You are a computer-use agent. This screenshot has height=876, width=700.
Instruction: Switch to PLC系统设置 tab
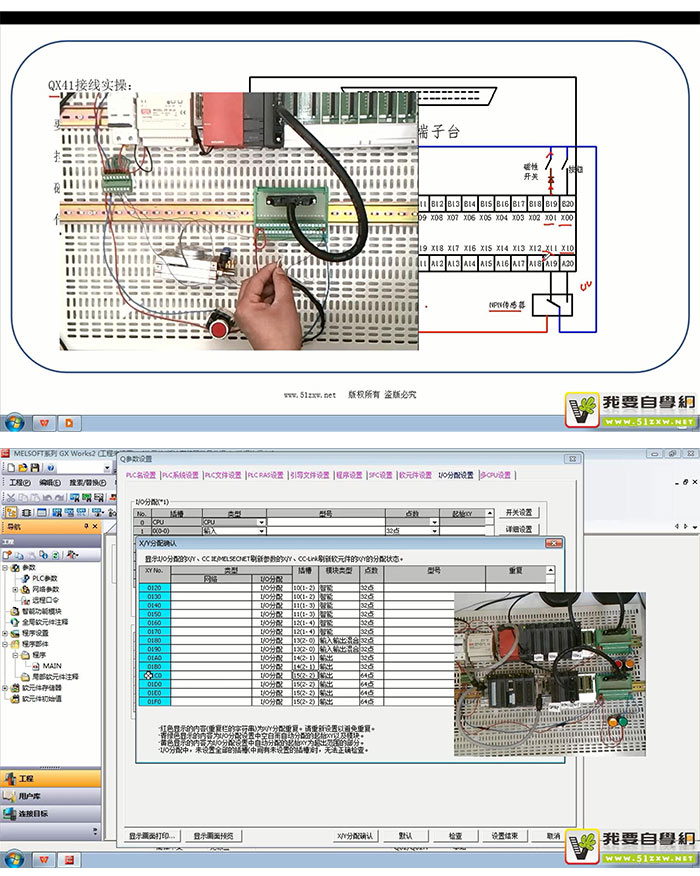180,475
